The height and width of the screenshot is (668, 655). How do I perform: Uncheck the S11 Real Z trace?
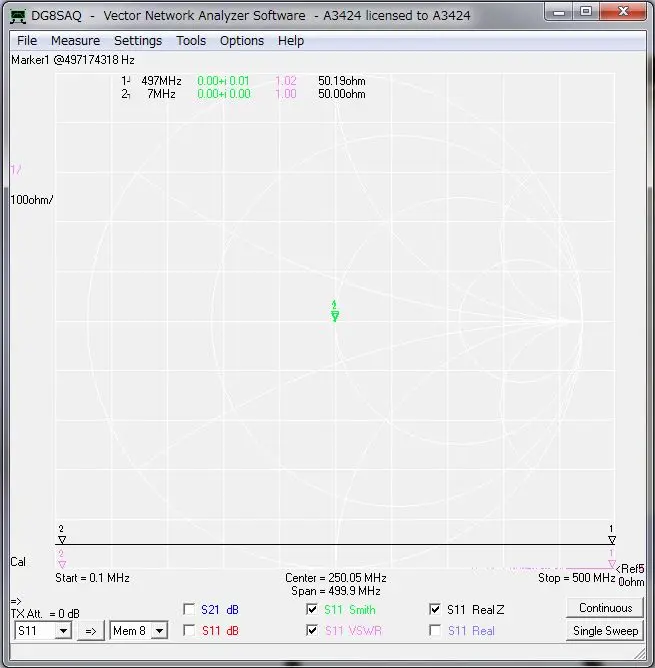[435, 609]
